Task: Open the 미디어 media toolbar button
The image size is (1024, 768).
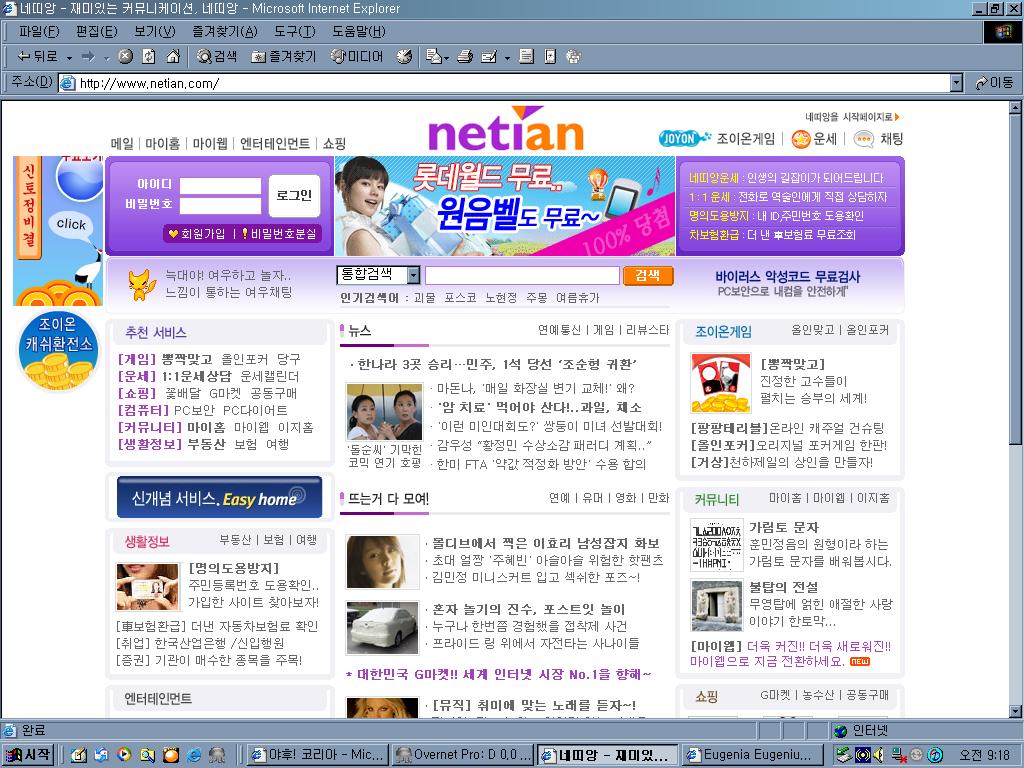Action: [x=357, y=57]
